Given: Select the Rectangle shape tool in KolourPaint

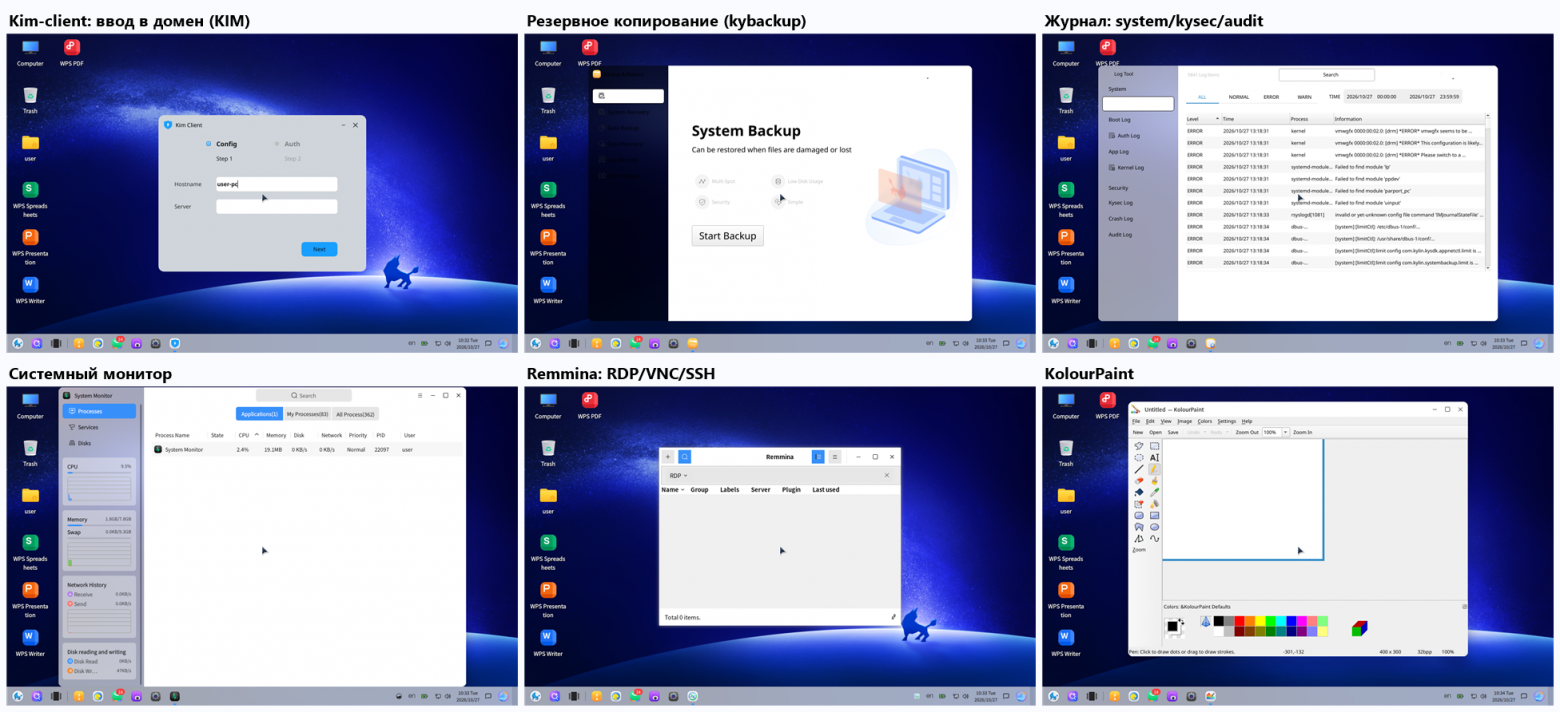Looking at the screenshot, I should tap(1154, 516).
